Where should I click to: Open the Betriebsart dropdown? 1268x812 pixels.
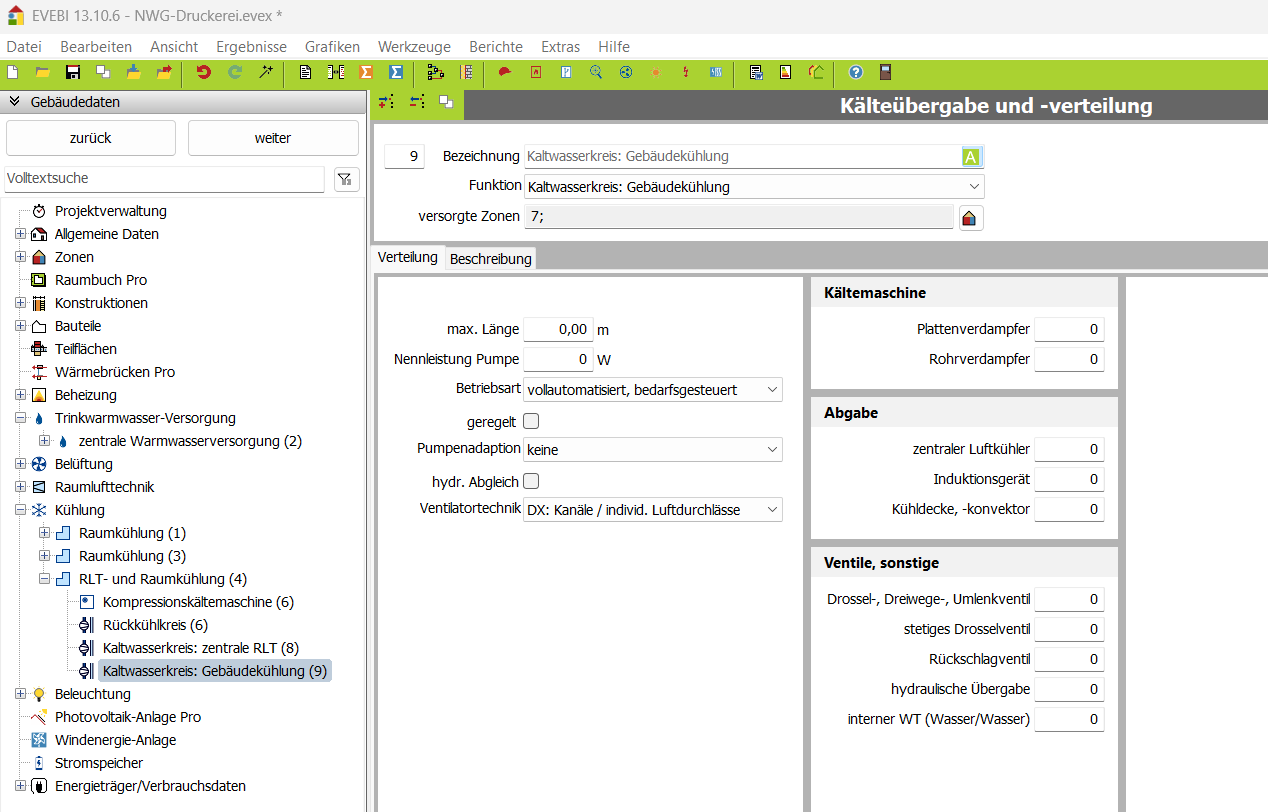pyautogui.click(x=653, y=390)
